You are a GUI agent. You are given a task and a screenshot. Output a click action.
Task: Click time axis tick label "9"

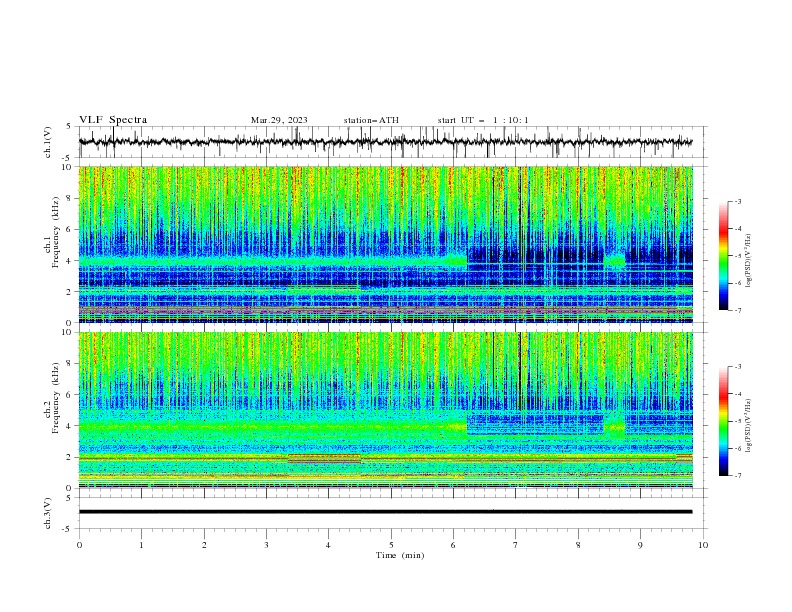point(640,545)
